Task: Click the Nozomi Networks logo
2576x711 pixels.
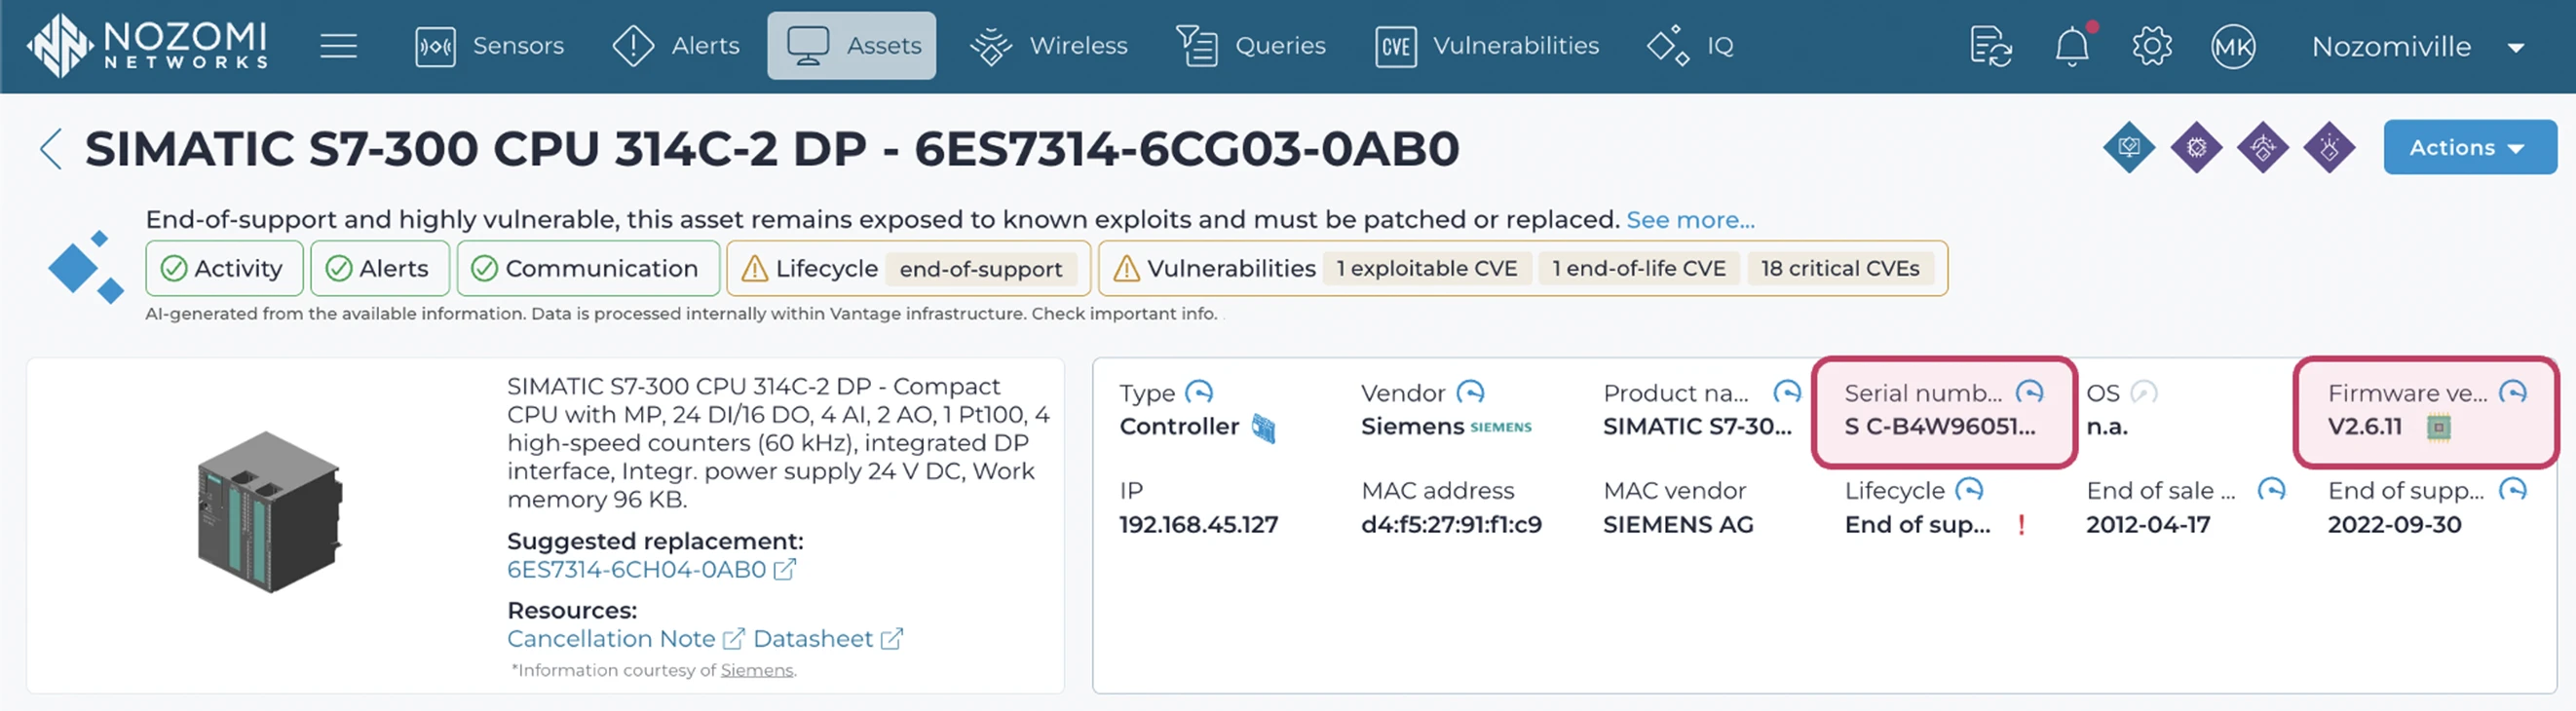Action: click(x=147, y=45)
